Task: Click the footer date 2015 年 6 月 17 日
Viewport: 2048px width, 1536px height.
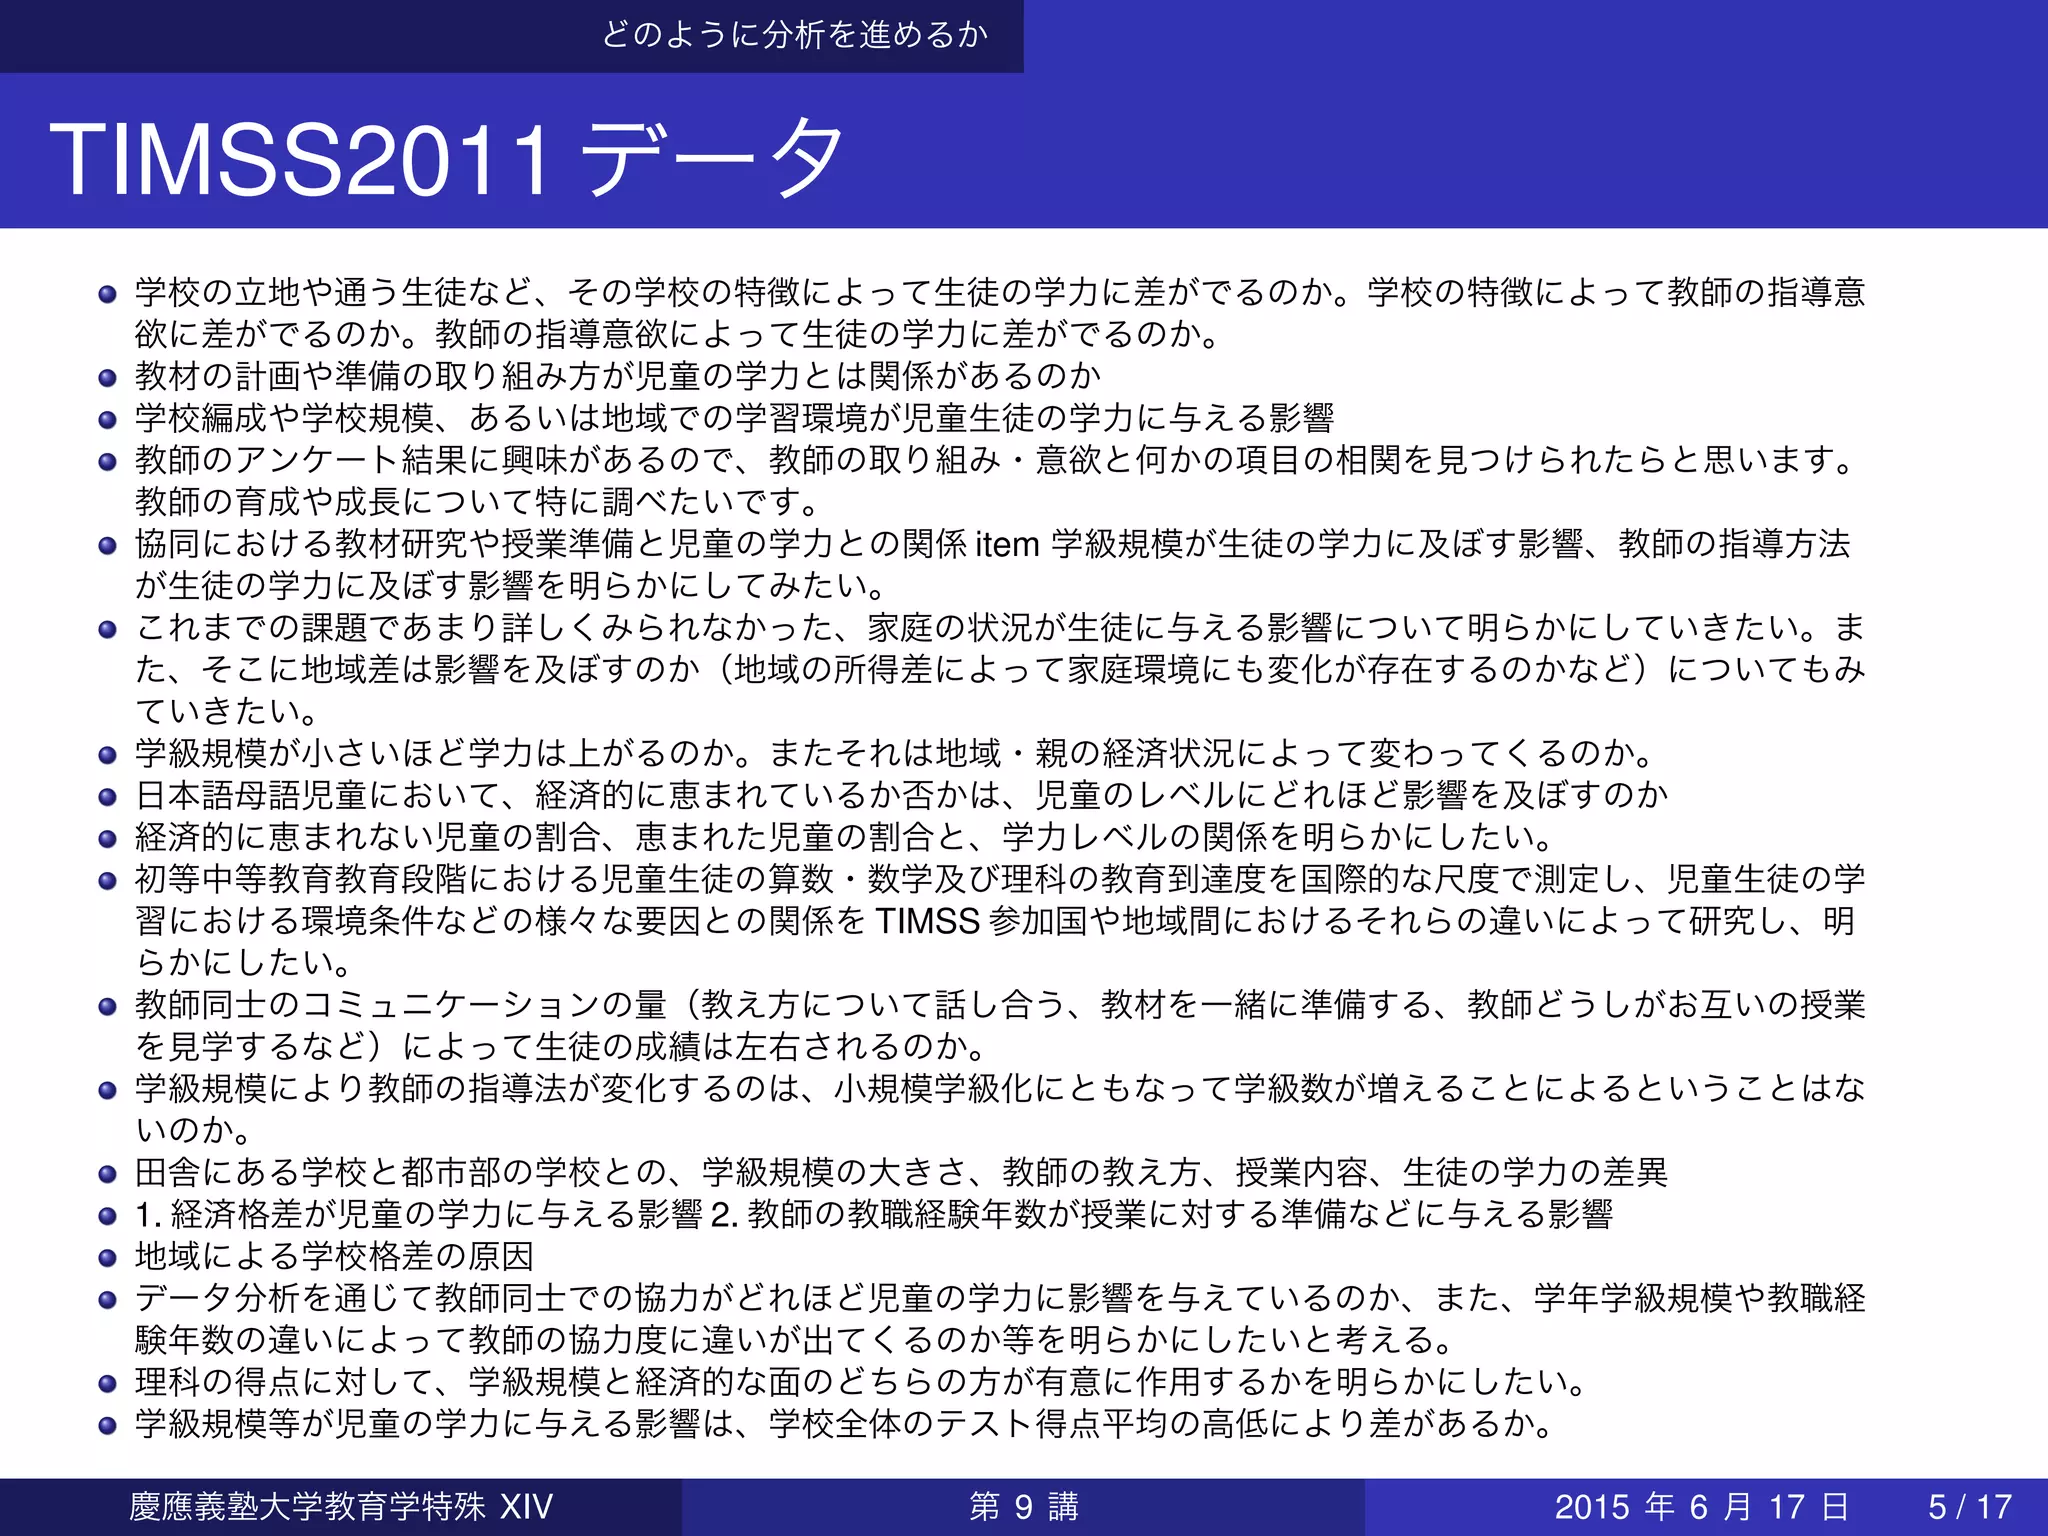Action: coord(1702,1506)
